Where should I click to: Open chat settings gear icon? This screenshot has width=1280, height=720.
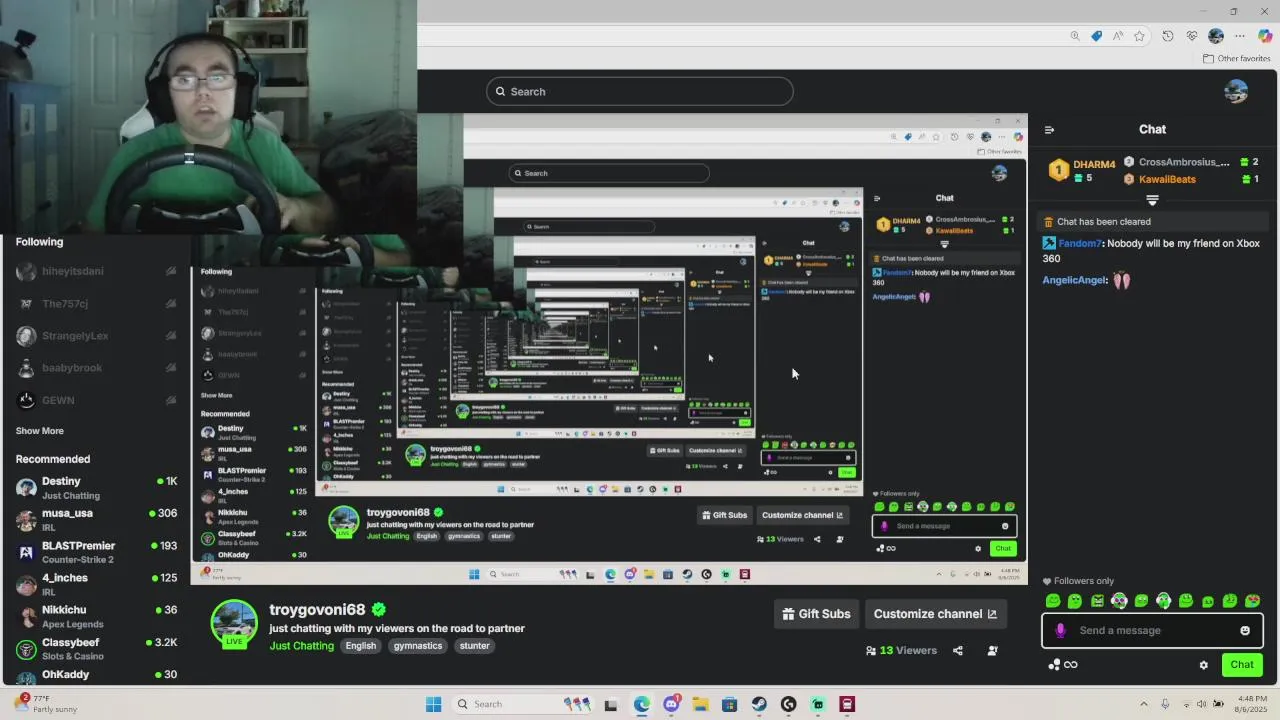[x=1203, y=665]
